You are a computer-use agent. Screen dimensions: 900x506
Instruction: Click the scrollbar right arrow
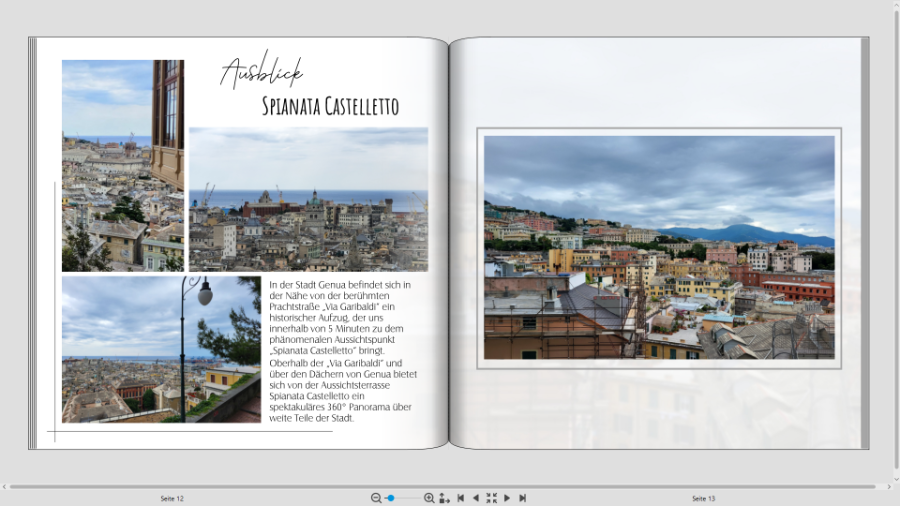tap(889, 487)
